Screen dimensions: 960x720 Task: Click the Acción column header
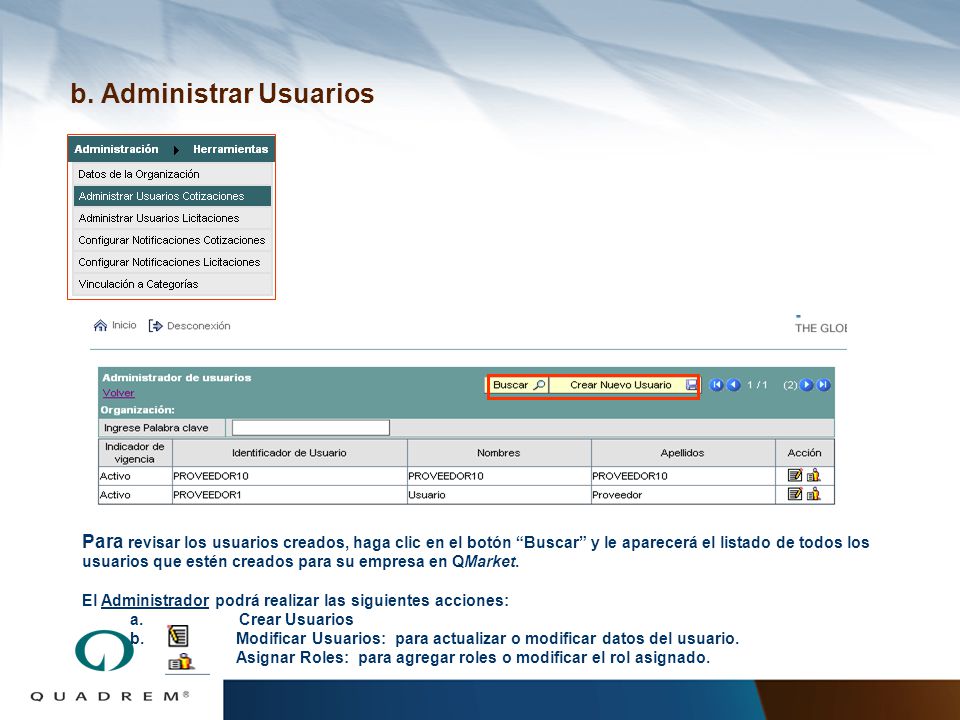click(x=804, y=453)
